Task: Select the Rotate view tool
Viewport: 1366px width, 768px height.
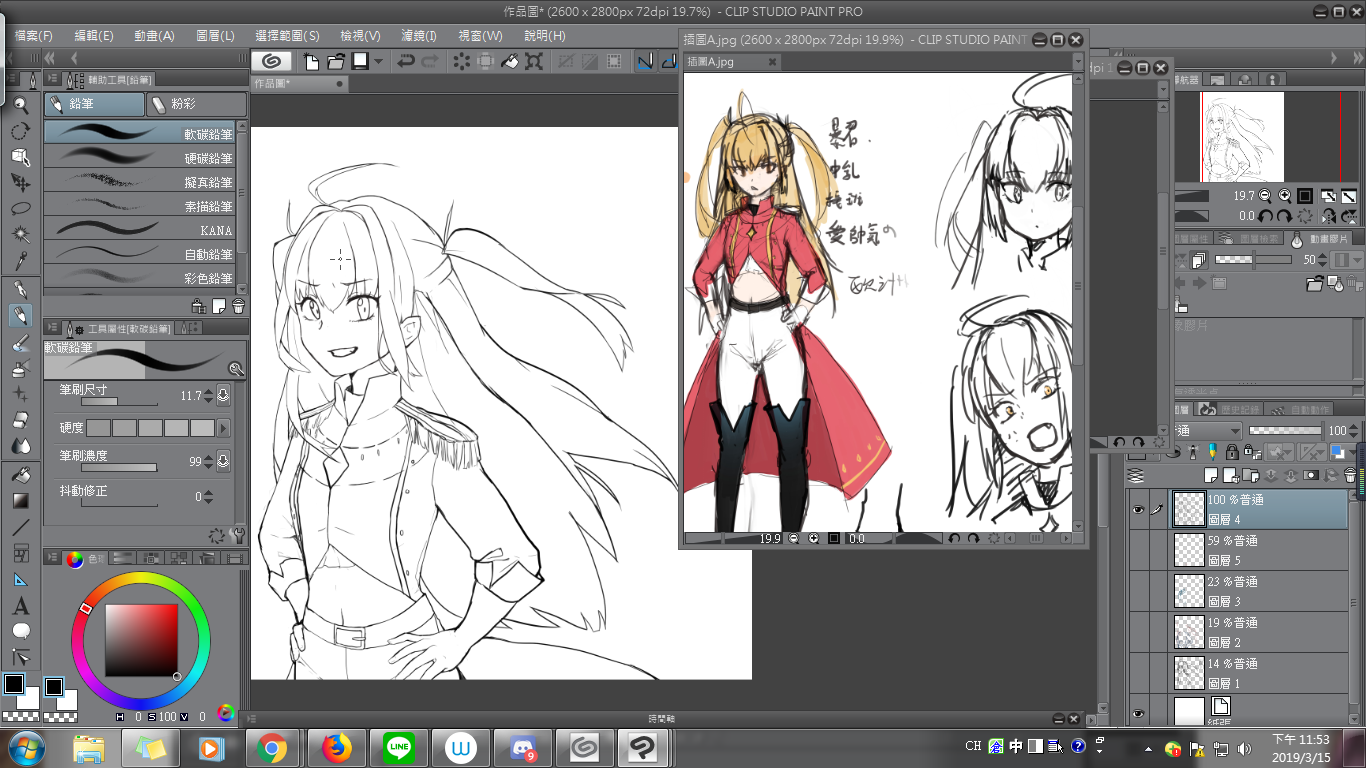Action: click(x=20, y=131)
